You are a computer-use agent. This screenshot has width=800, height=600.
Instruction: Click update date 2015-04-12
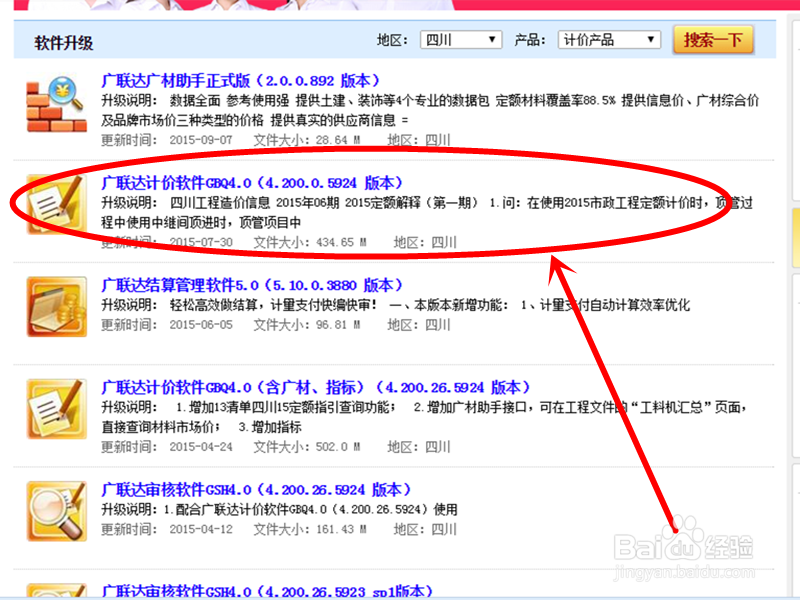pos(201,529)
